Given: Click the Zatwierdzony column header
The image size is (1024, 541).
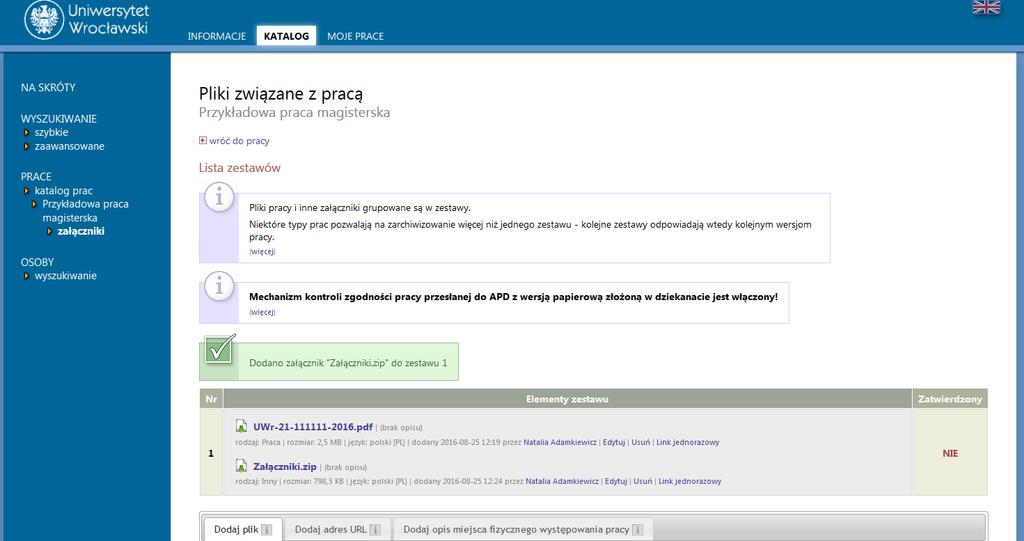Looking at the screenshot, I should pyautogui.click(x=950, y=399).
